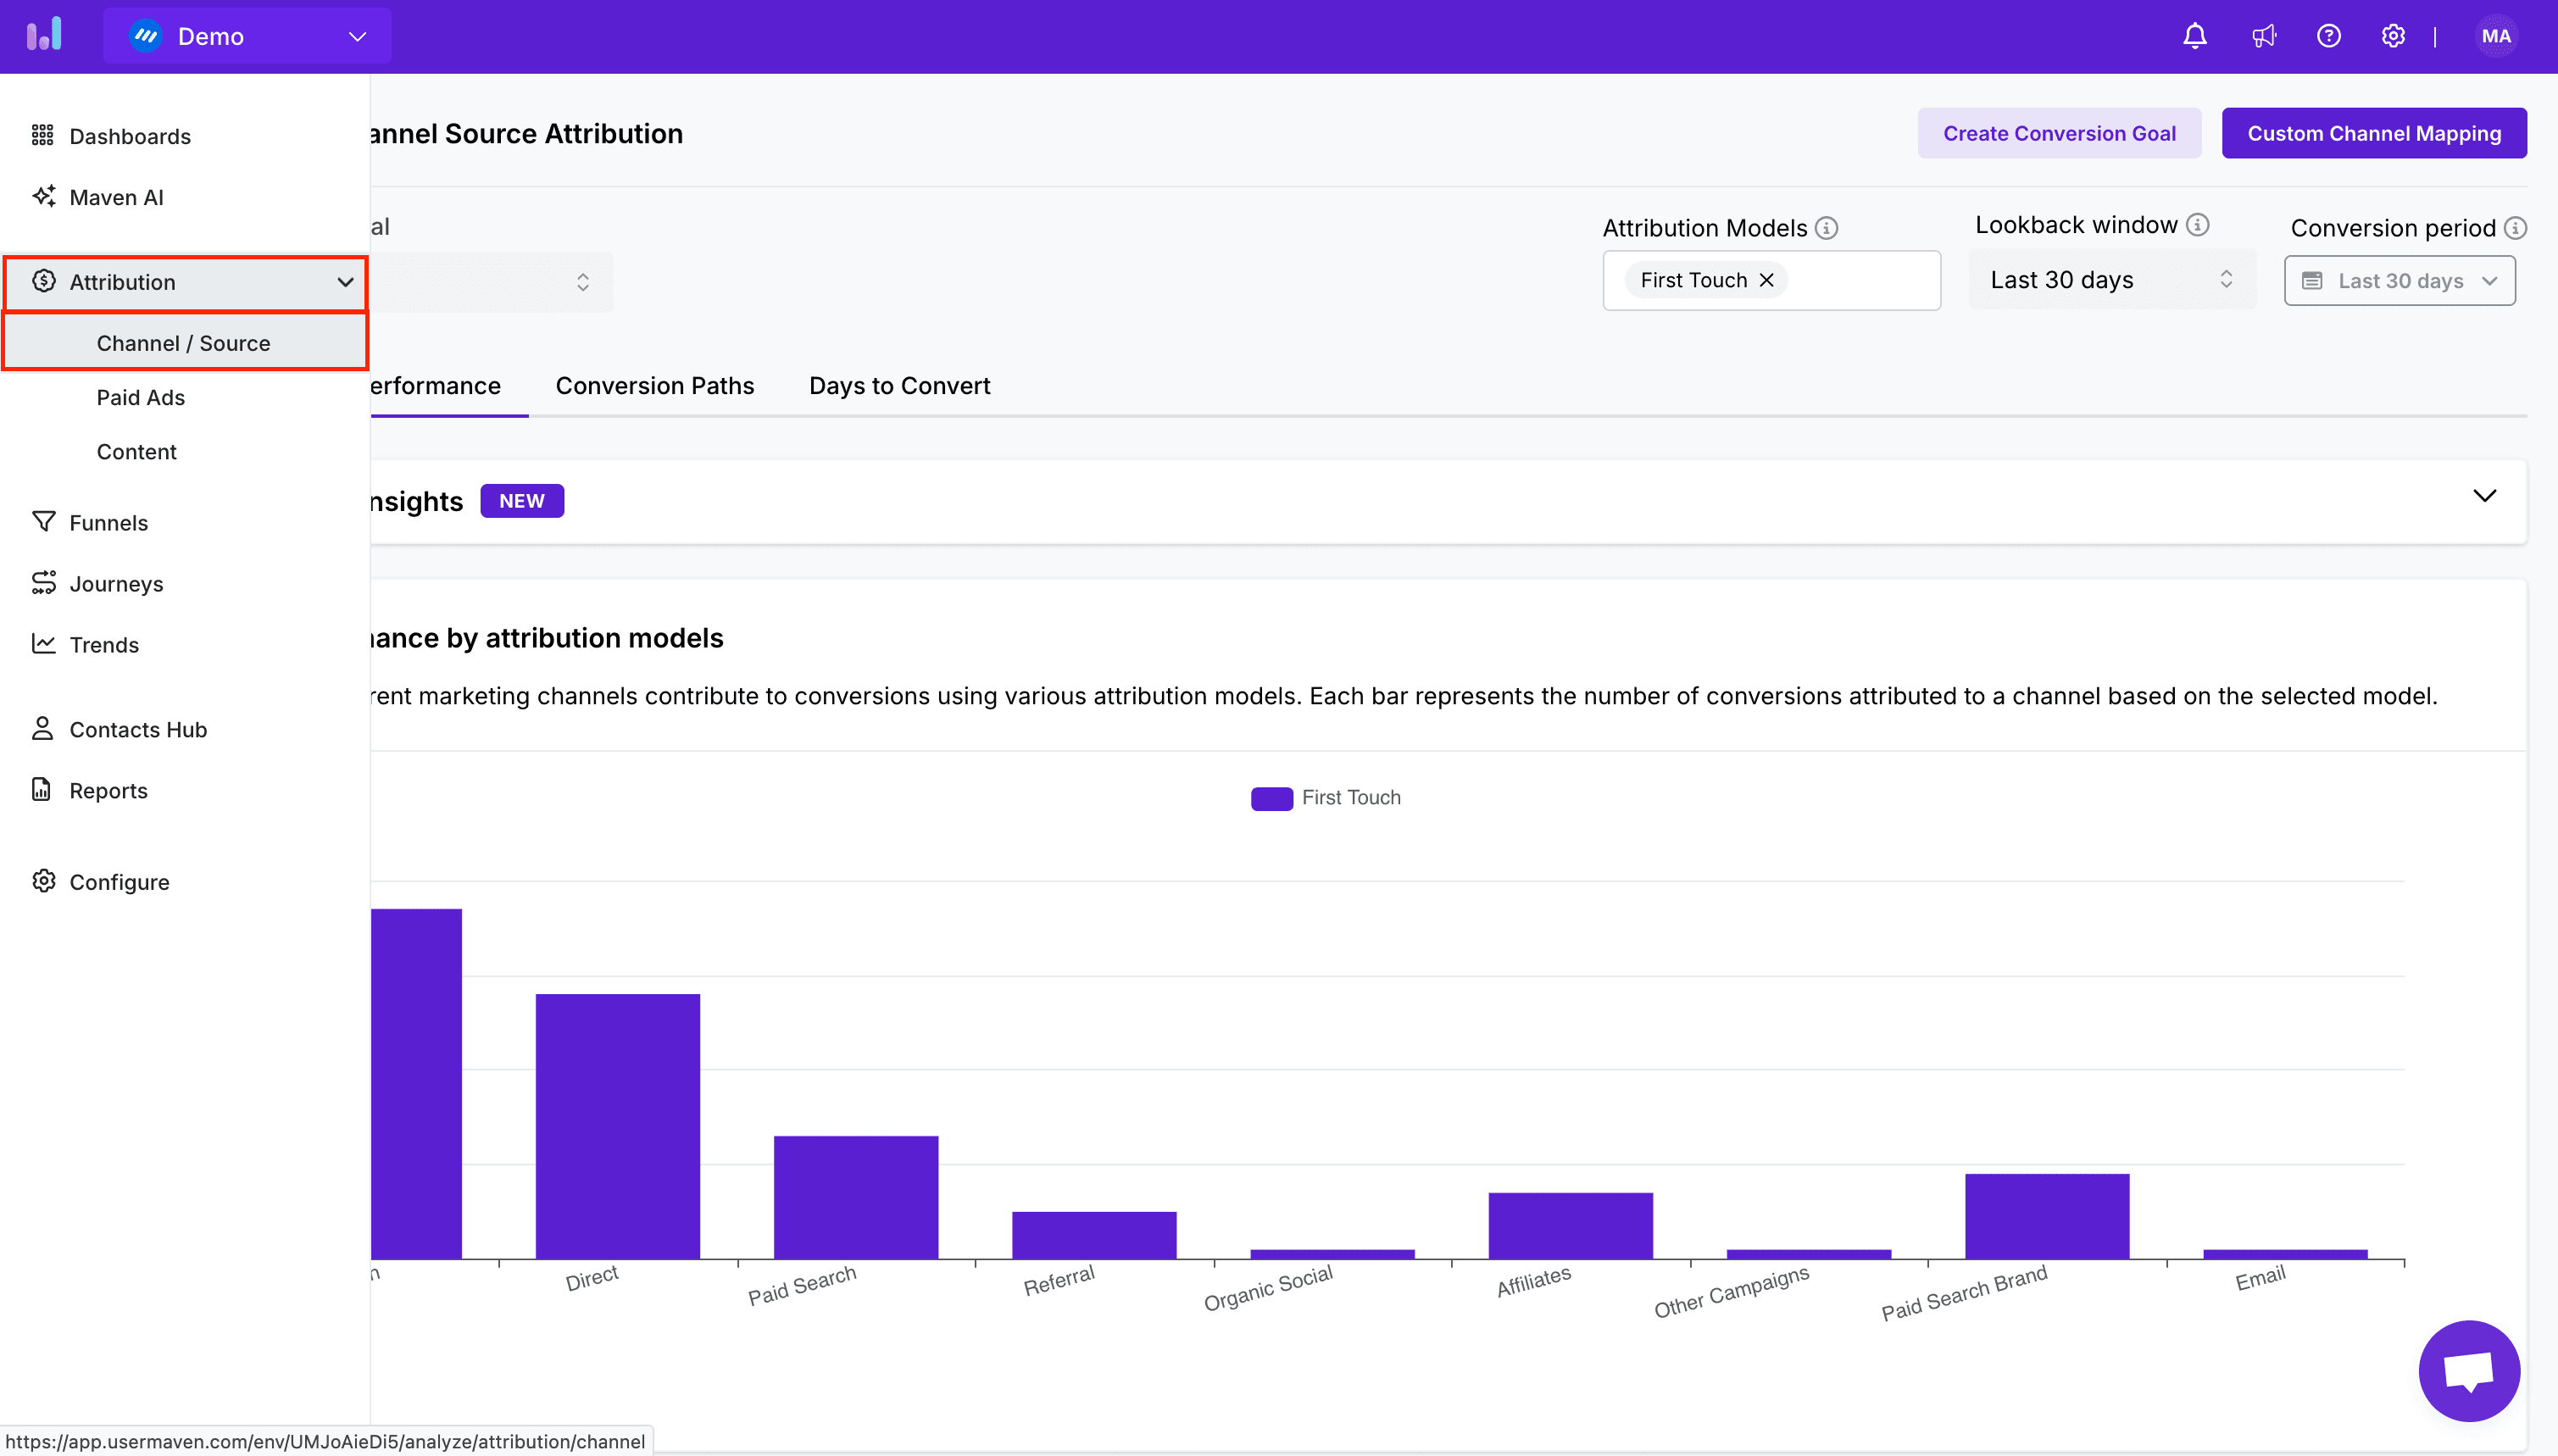Screen dimensions: 2558x1456
Task: Click the Usermaven logo icon
Action: pyautogui.click(x=44, y=36)
